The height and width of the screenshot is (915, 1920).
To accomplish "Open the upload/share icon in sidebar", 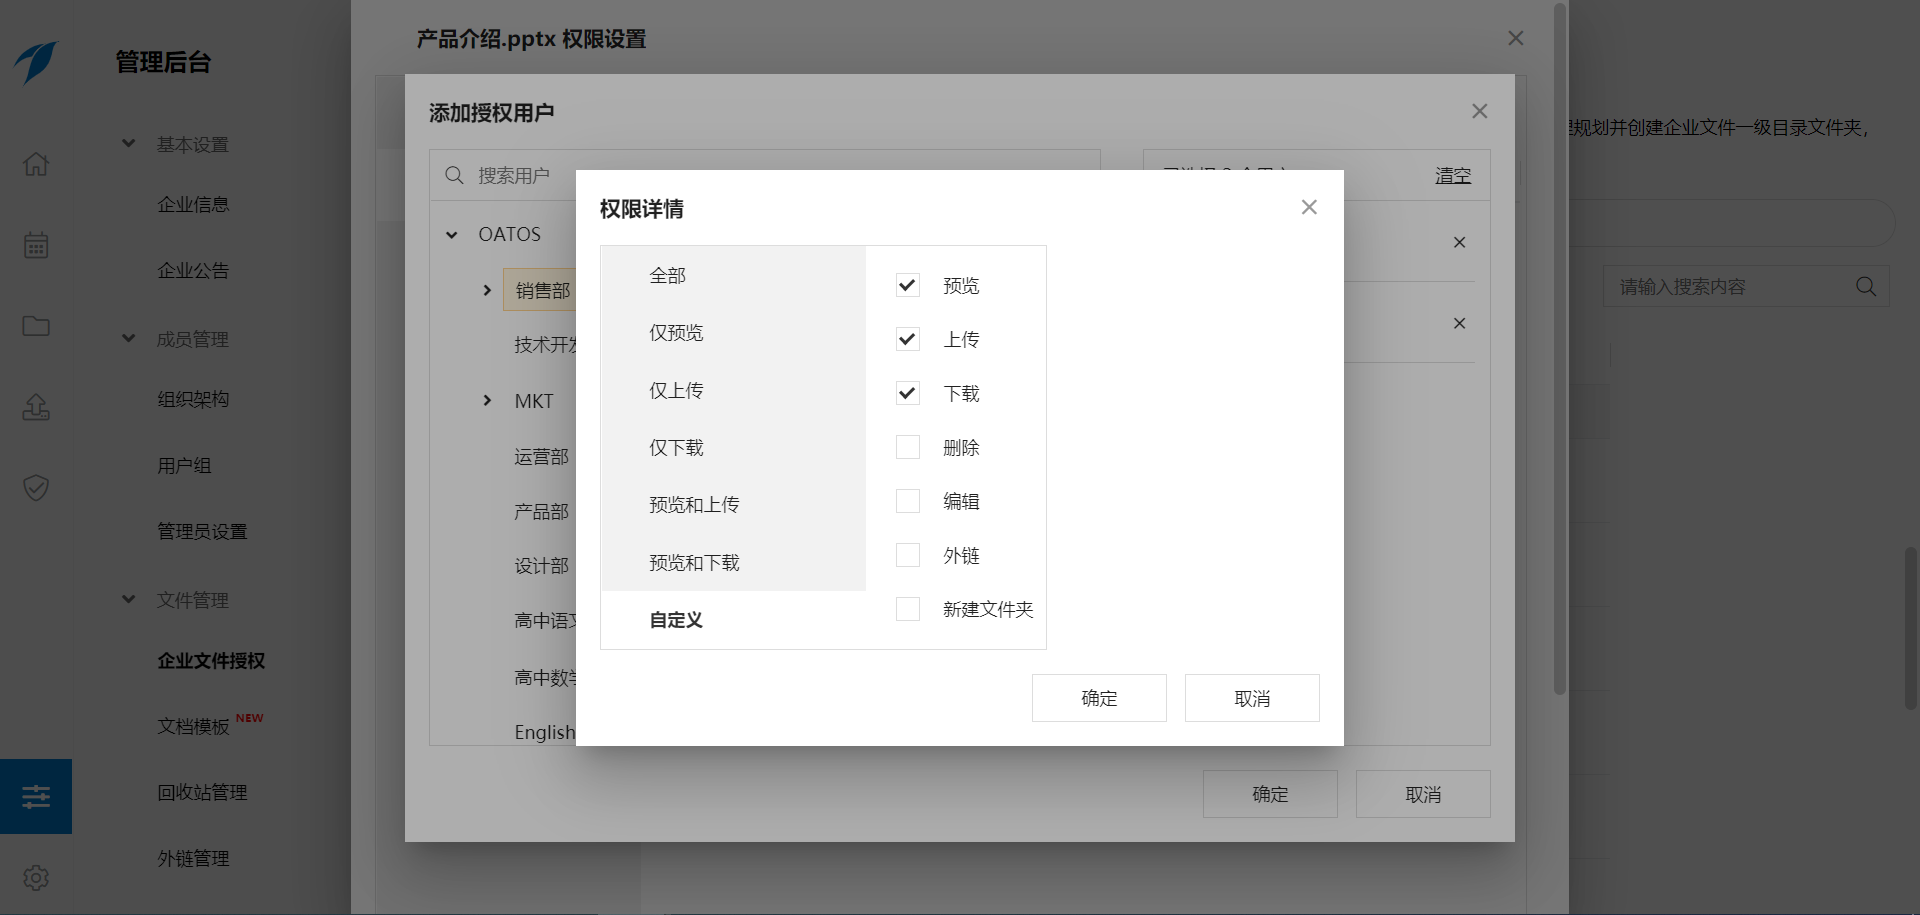I will (36, 407).
